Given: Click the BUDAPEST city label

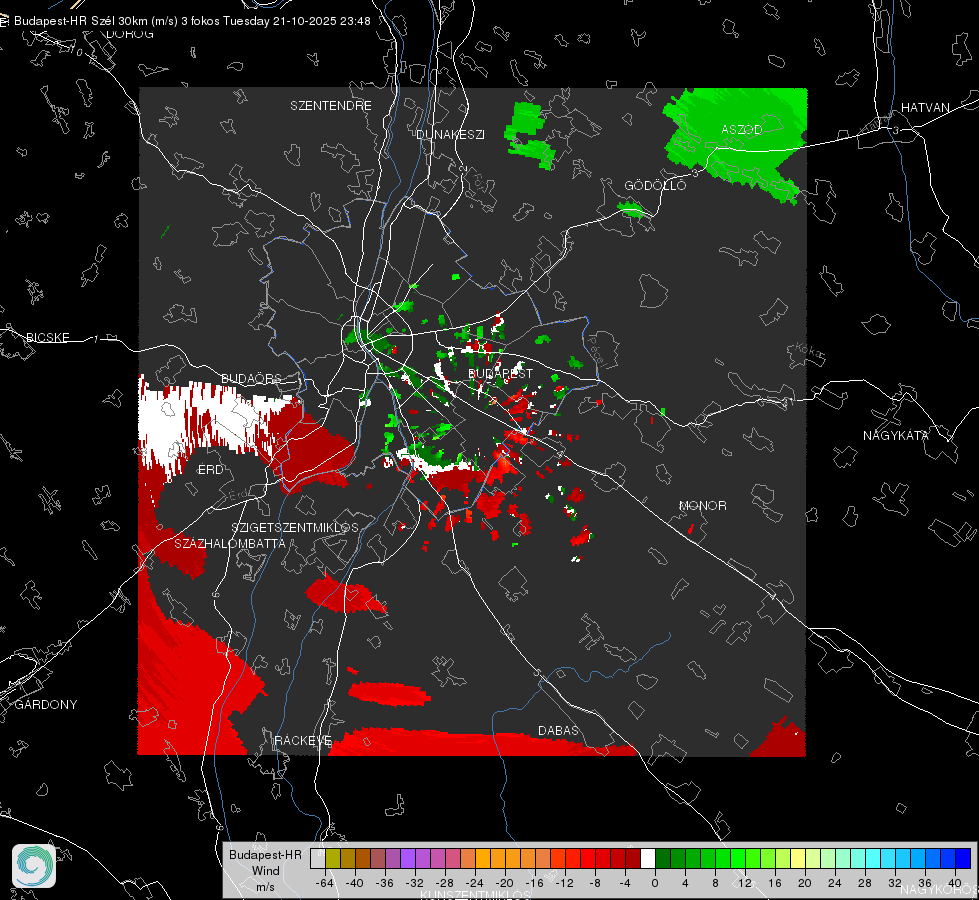Looking at the screenshot, I should [500, 373].
